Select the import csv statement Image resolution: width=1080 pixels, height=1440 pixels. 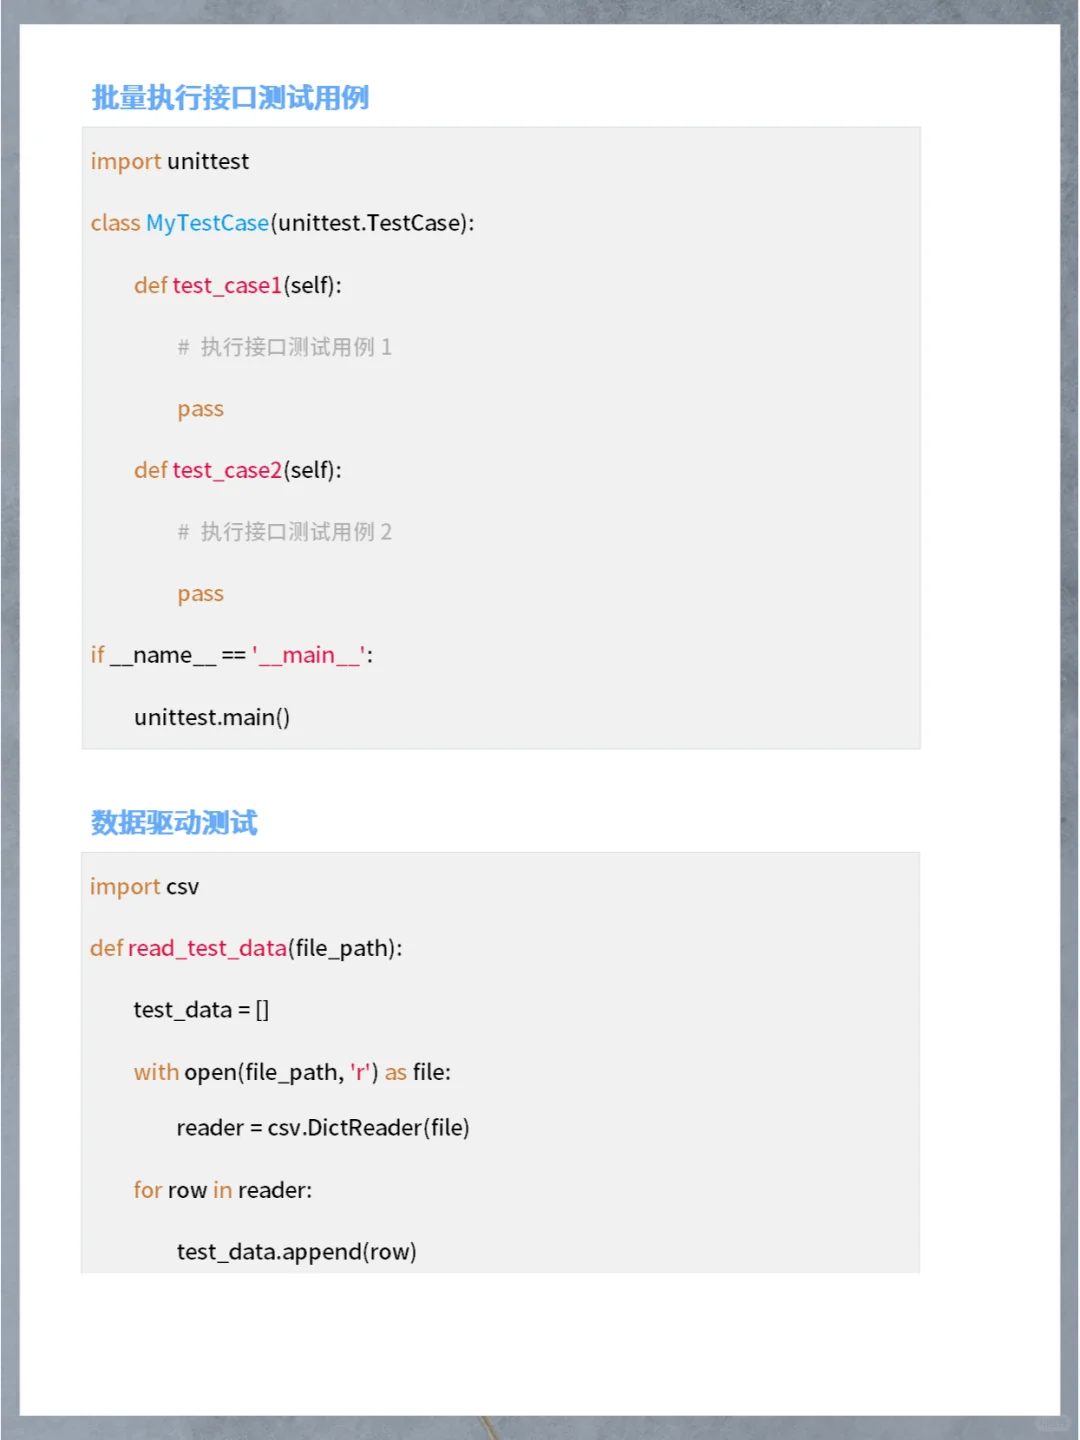pyautogui.click(x=145, y=886)
